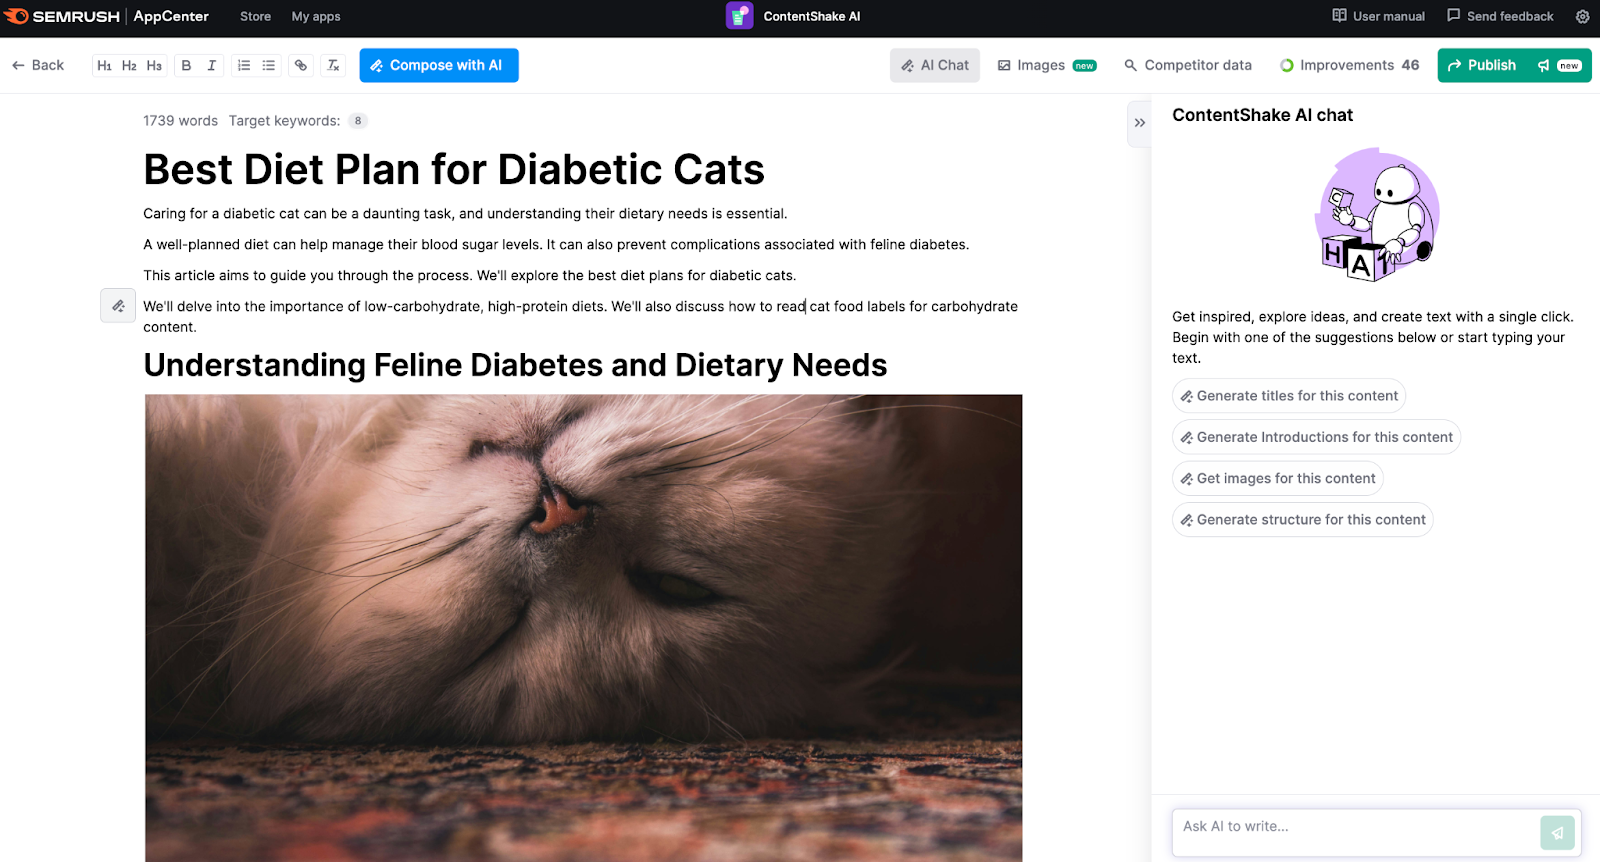The image size is (1600, 862).
Task: Apply Heading 3 formatting
Action: tap(154, 66)
